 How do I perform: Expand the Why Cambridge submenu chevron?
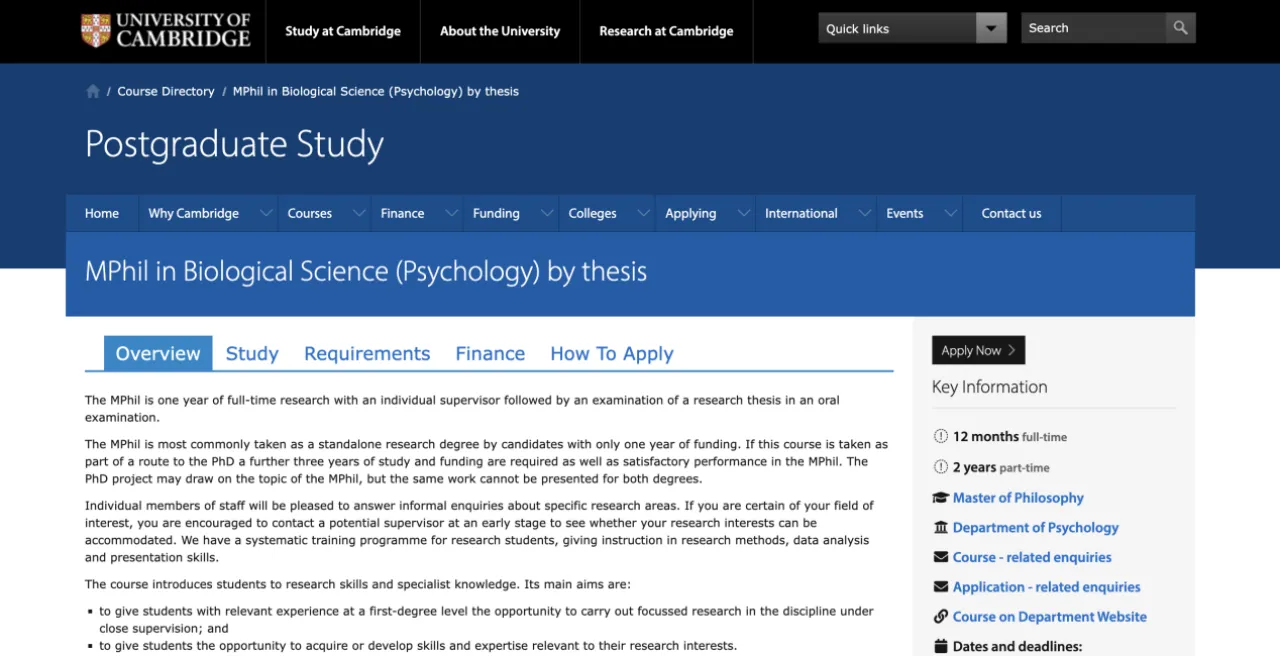click(265, 213)
